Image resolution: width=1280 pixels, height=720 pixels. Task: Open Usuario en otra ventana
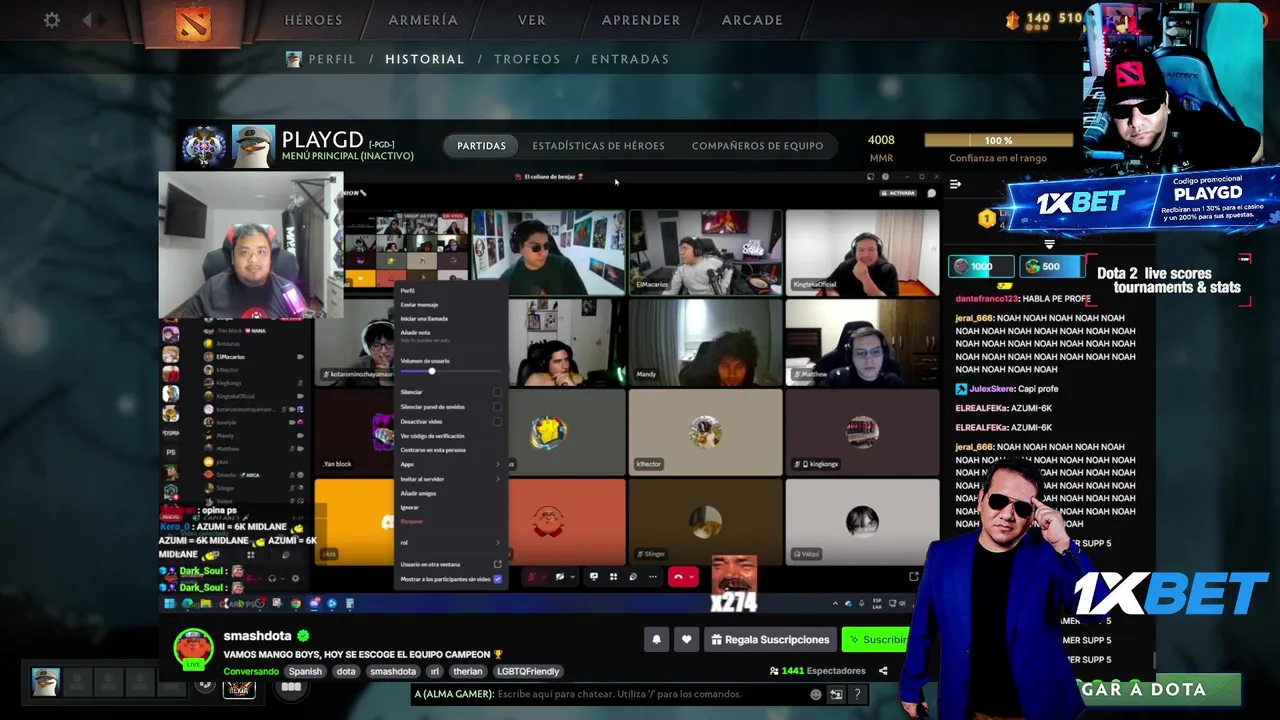click(x=450, y=564)
